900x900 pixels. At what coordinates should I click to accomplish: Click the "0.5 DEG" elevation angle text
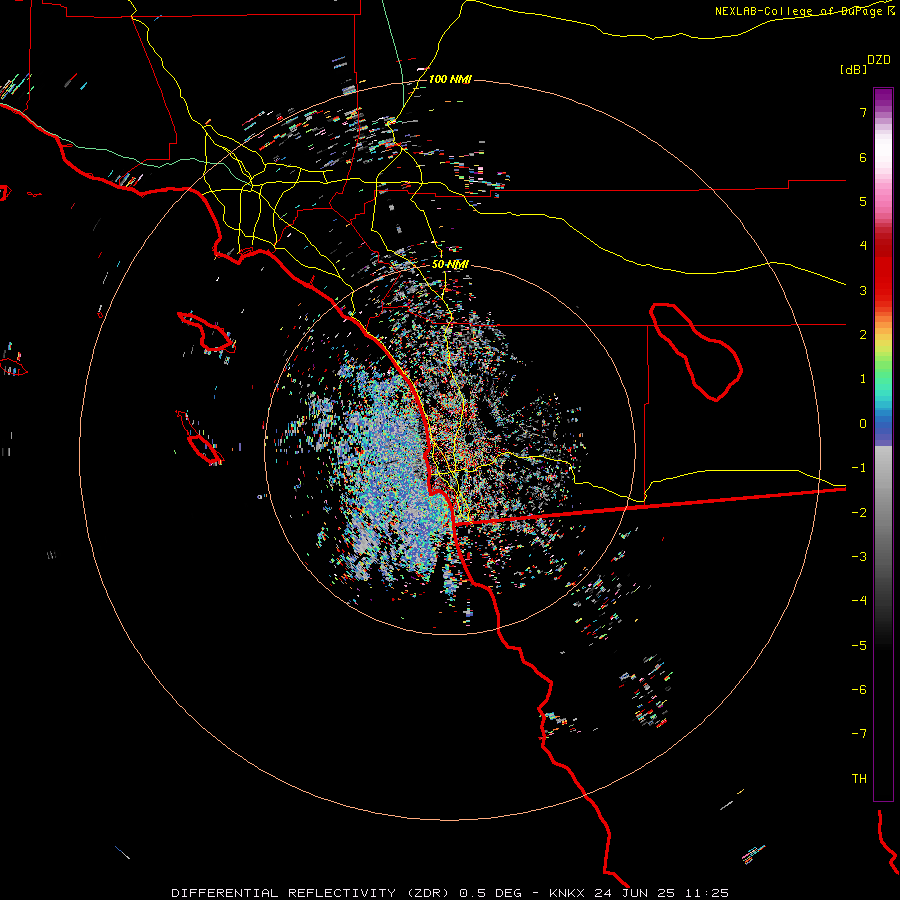(490, 893)
